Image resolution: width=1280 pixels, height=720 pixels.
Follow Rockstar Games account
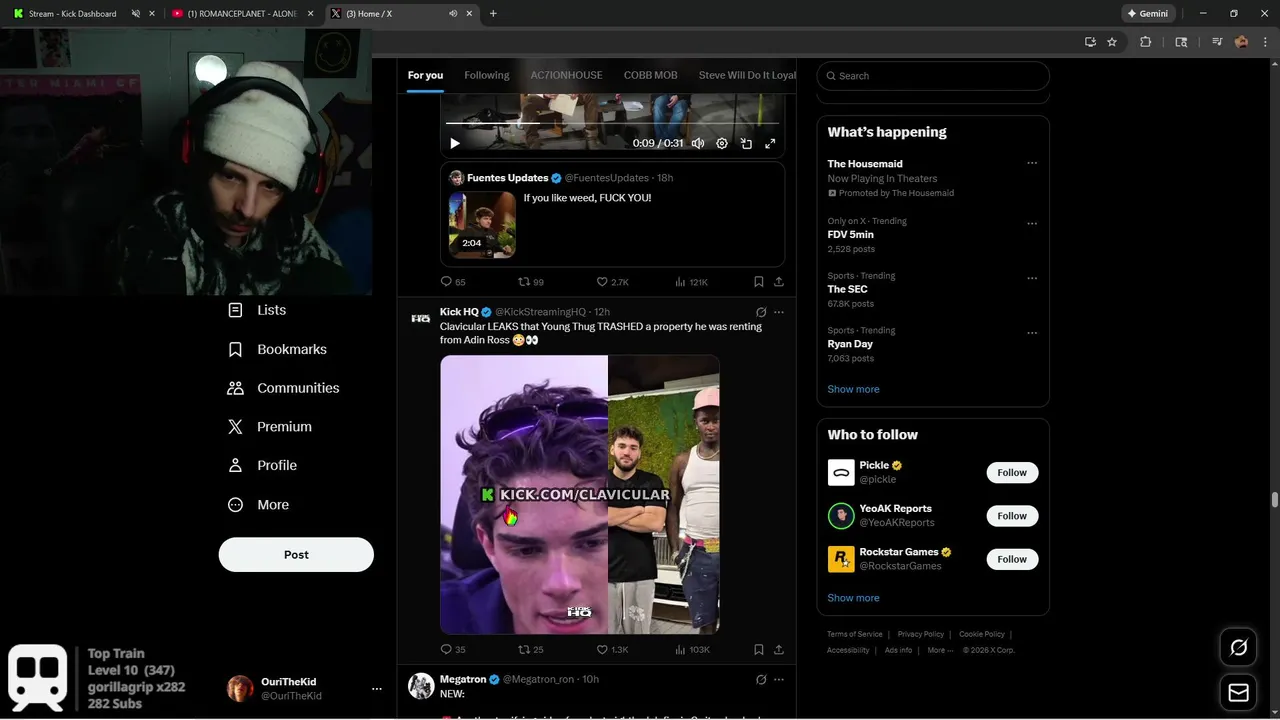pyautogui.click(x=1012, y=559)
